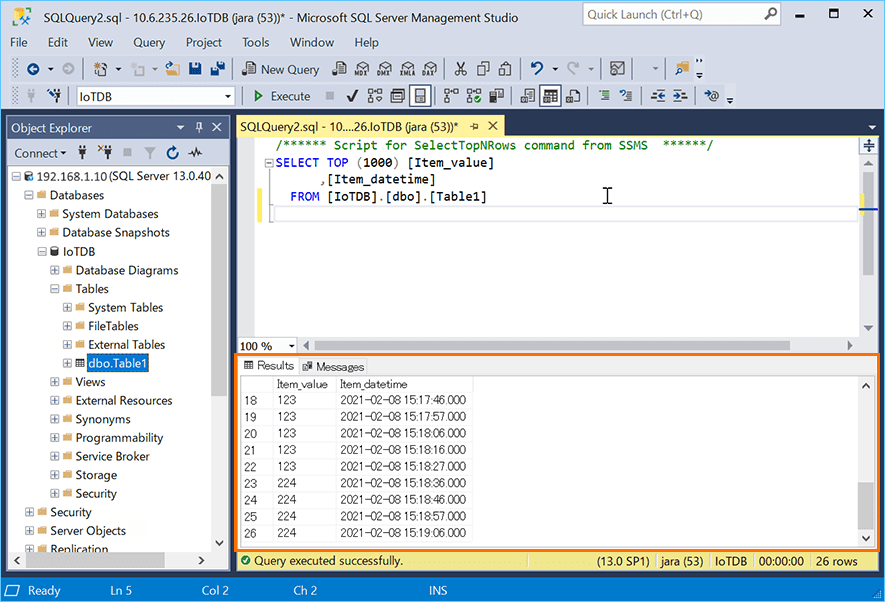
Task: Click the Save All icon
Action: (218, 69)
